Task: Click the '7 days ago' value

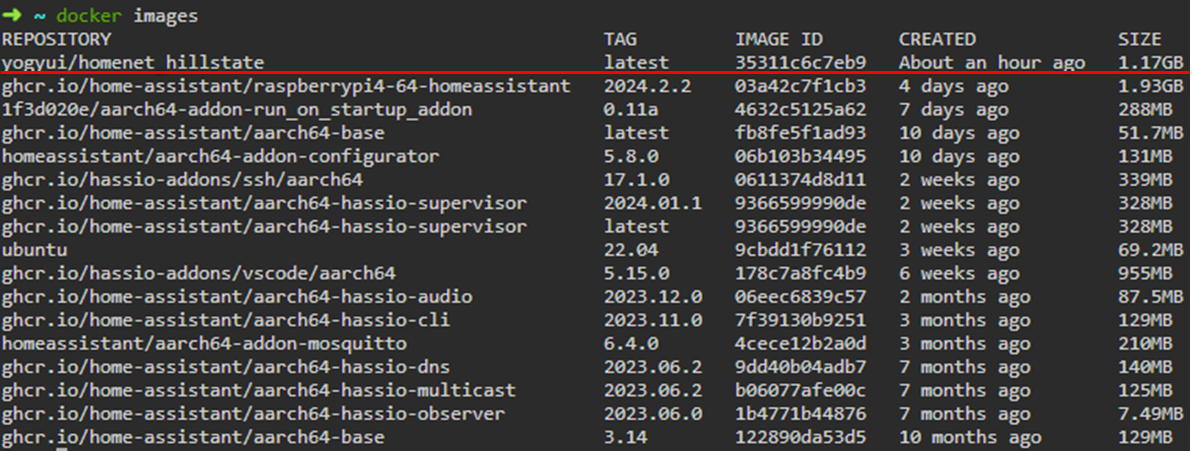Action: tap(953, 110)
